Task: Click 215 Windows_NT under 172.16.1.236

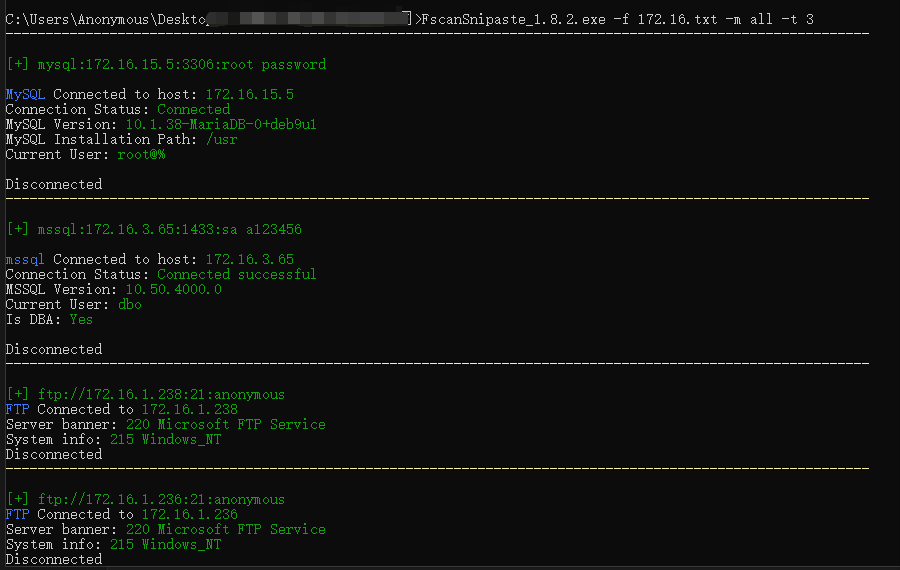Action: coord(165,544)
